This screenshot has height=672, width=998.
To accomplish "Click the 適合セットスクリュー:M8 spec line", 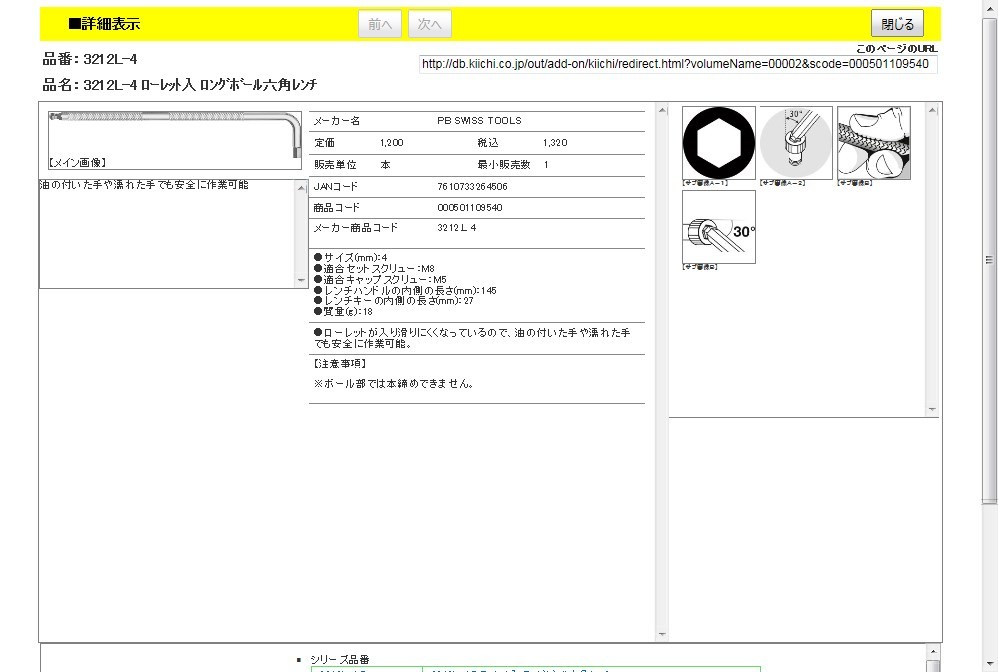I will [374, 269].
